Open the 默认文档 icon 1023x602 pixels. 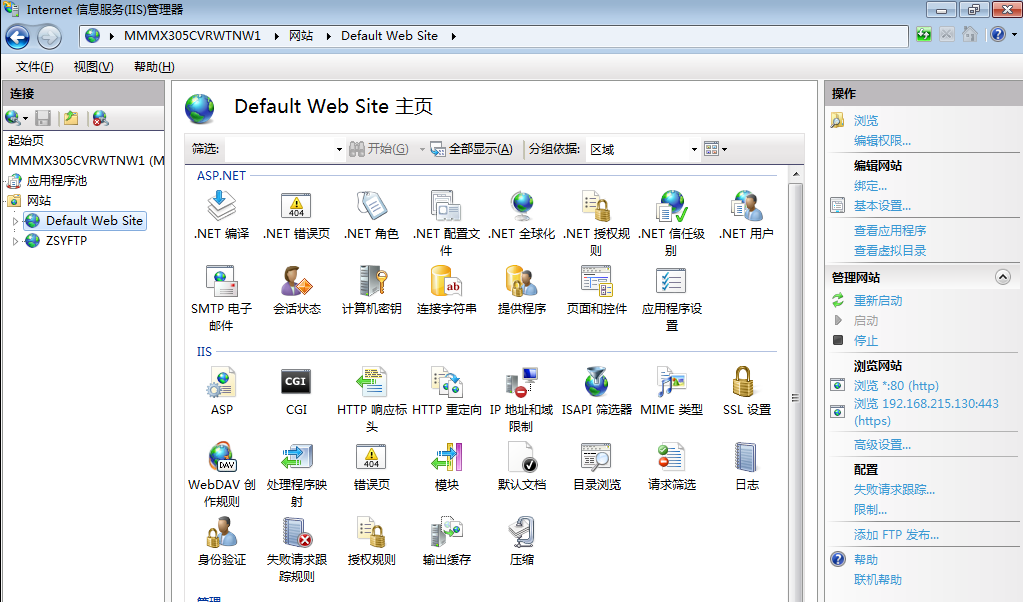pyautogui.click(x=521, y=457)
